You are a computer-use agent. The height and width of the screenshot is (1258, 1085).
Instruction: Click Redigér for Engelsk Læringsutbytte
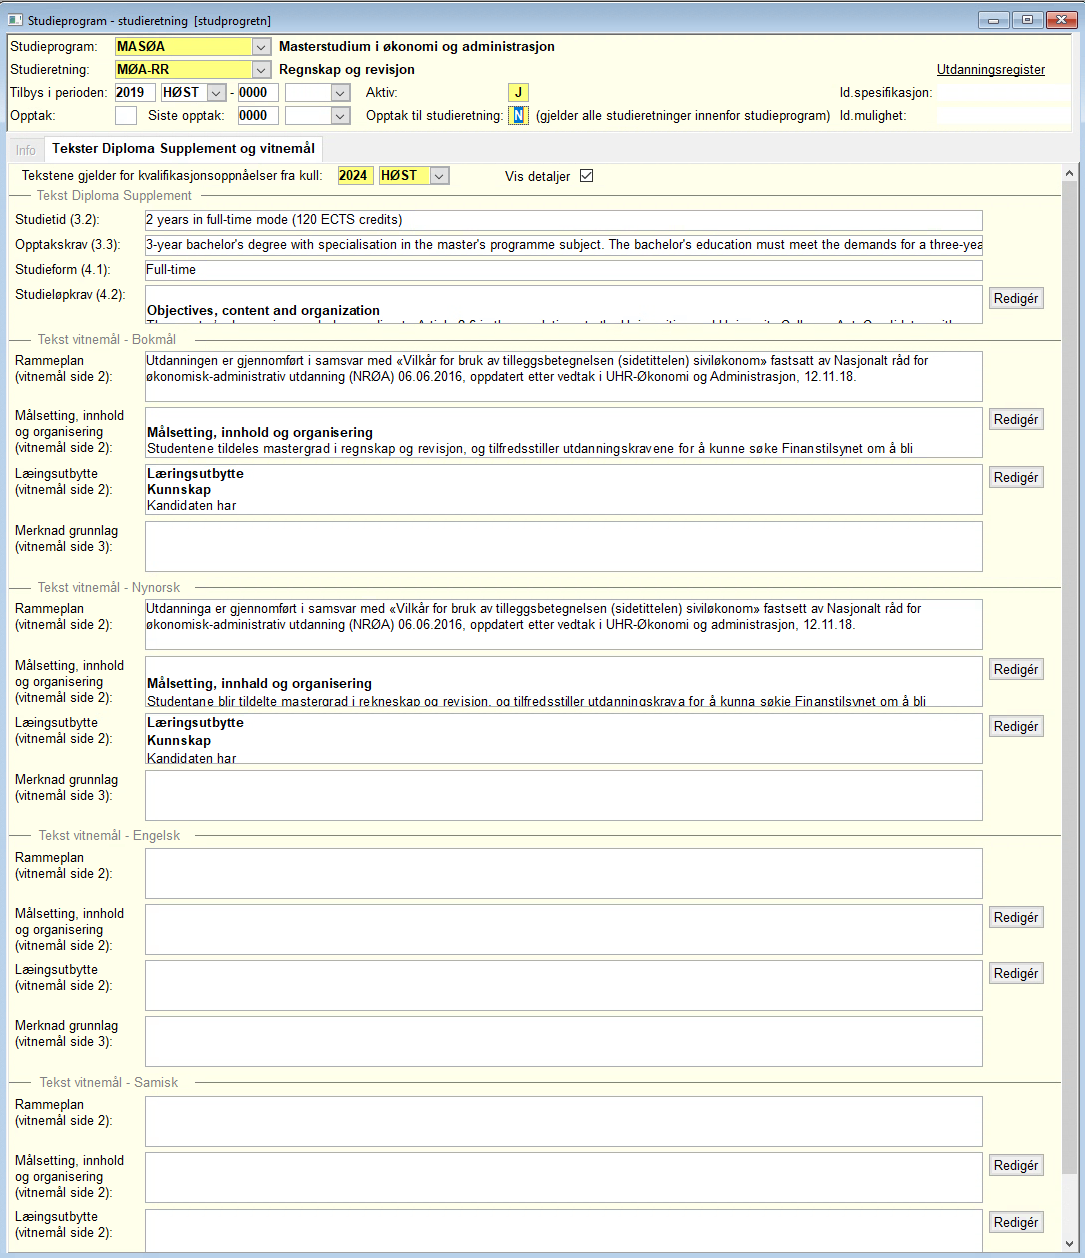click(x=1016, y=974)
